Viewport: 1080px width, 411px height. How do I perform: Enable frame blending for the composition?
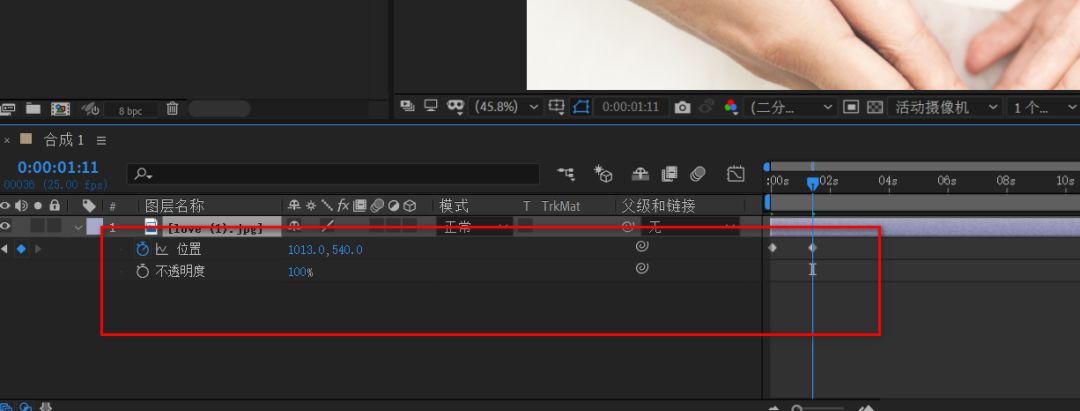[x=669, y=174]
